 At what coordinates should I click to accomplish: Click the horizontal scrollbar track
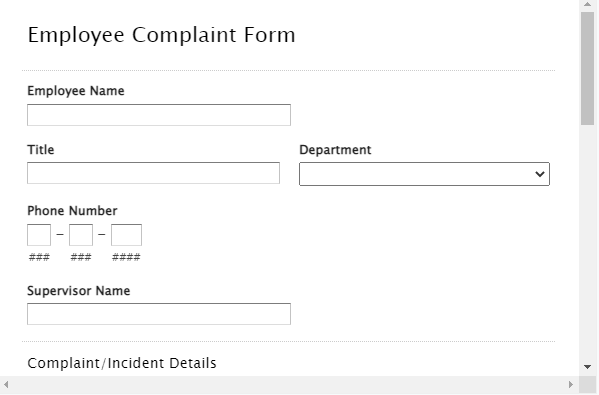click(x=288, y=384)
